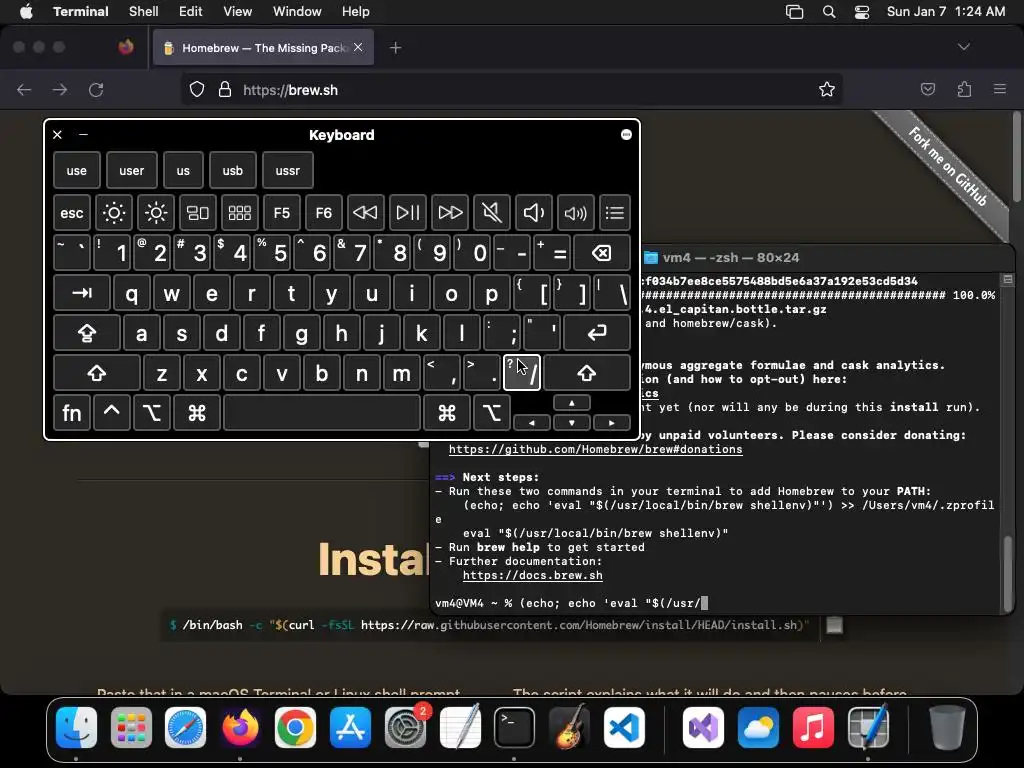This screenshot has width=1024, height=768.
Task: Click the fast-forward media key
Action: pos(449,213)
